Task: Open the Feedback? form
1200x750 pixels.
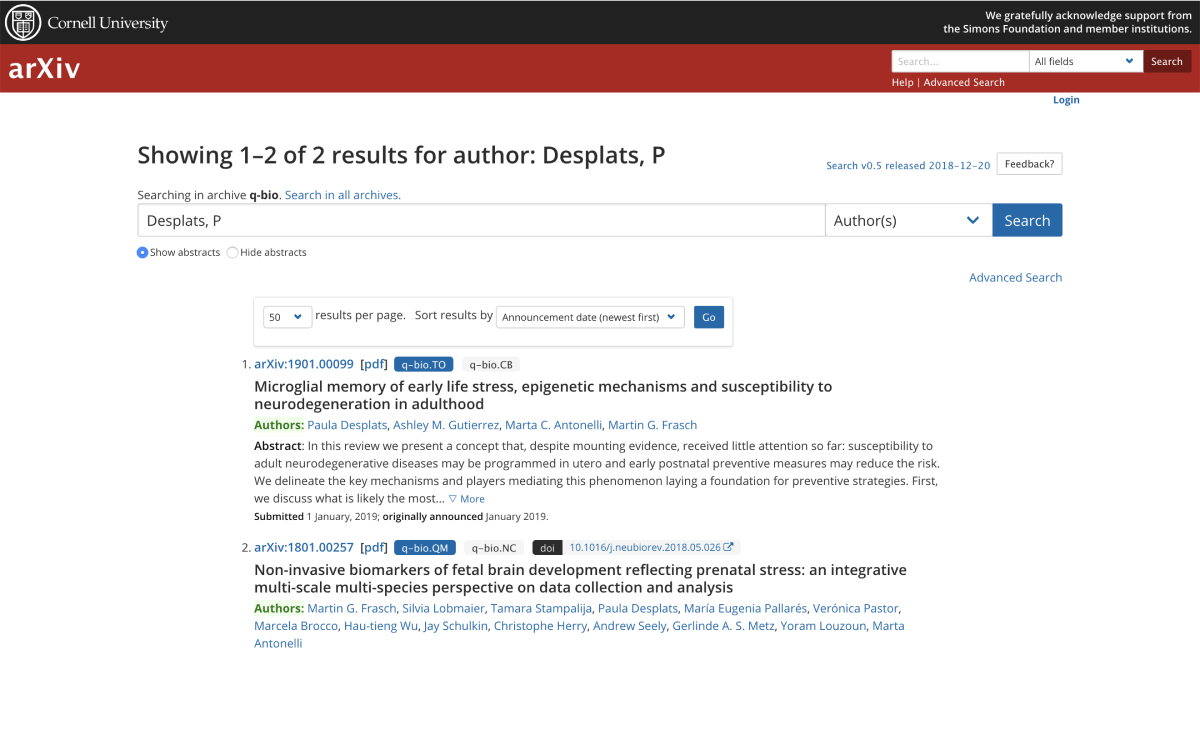Action: (1029, 163)
